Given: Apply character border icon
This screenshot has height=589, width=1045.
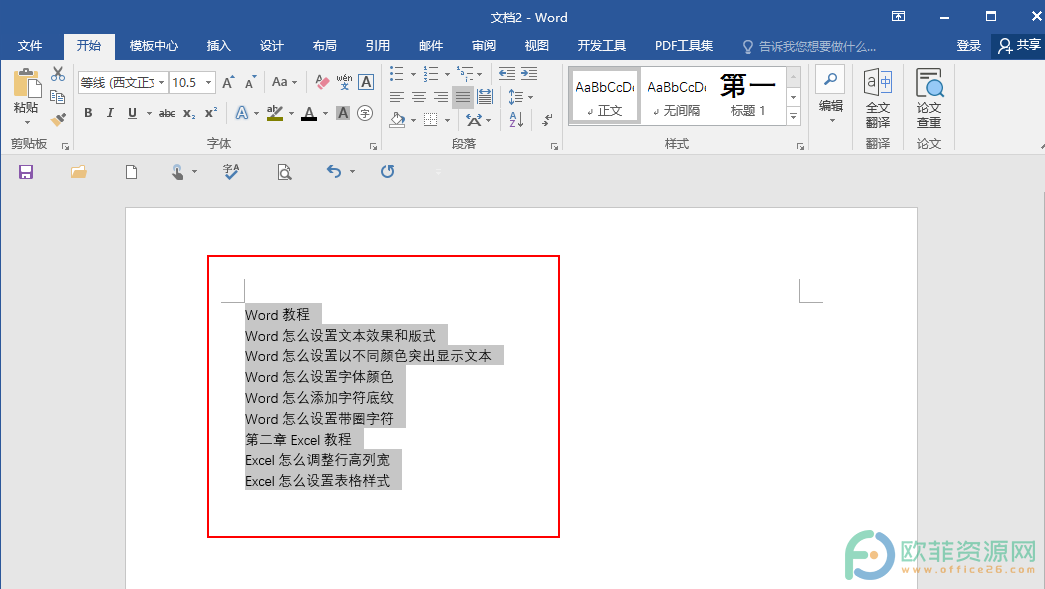Looking at the screenshot, I should click(x=366, y=82).
